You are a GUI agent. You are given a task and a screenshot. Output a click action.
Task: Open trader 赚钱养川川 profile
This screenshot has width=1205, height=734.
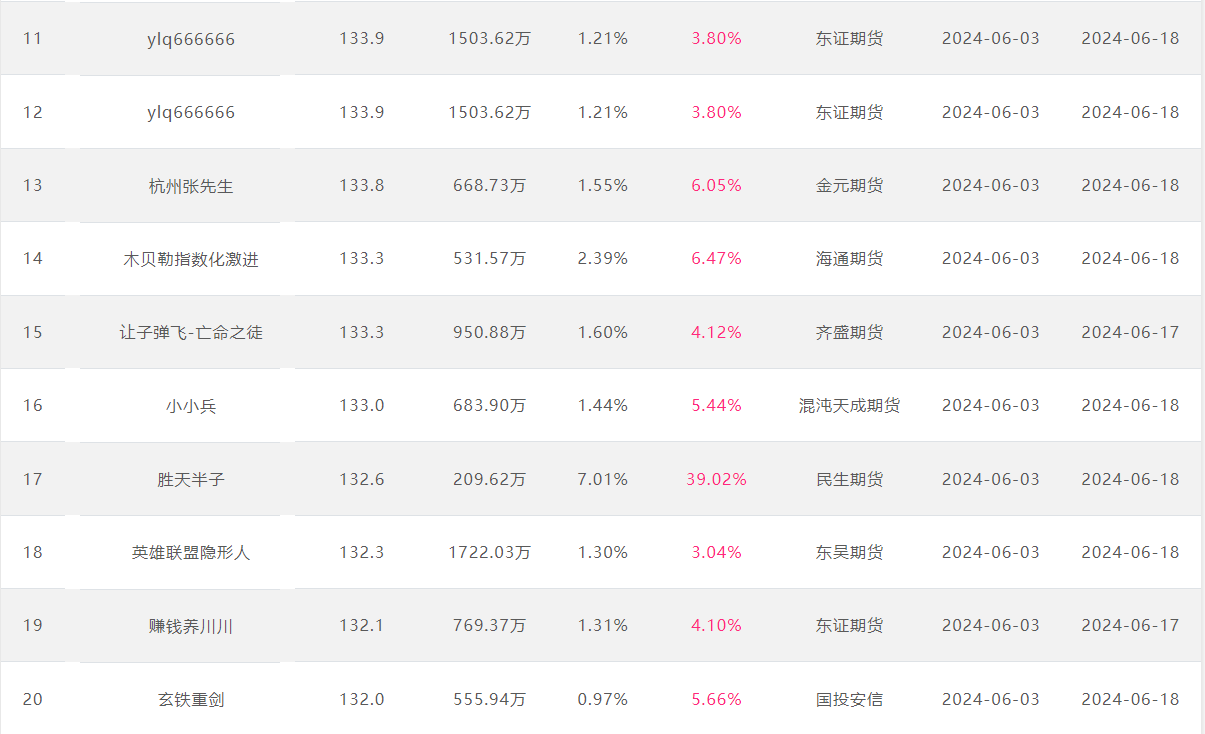pos(191,626)
